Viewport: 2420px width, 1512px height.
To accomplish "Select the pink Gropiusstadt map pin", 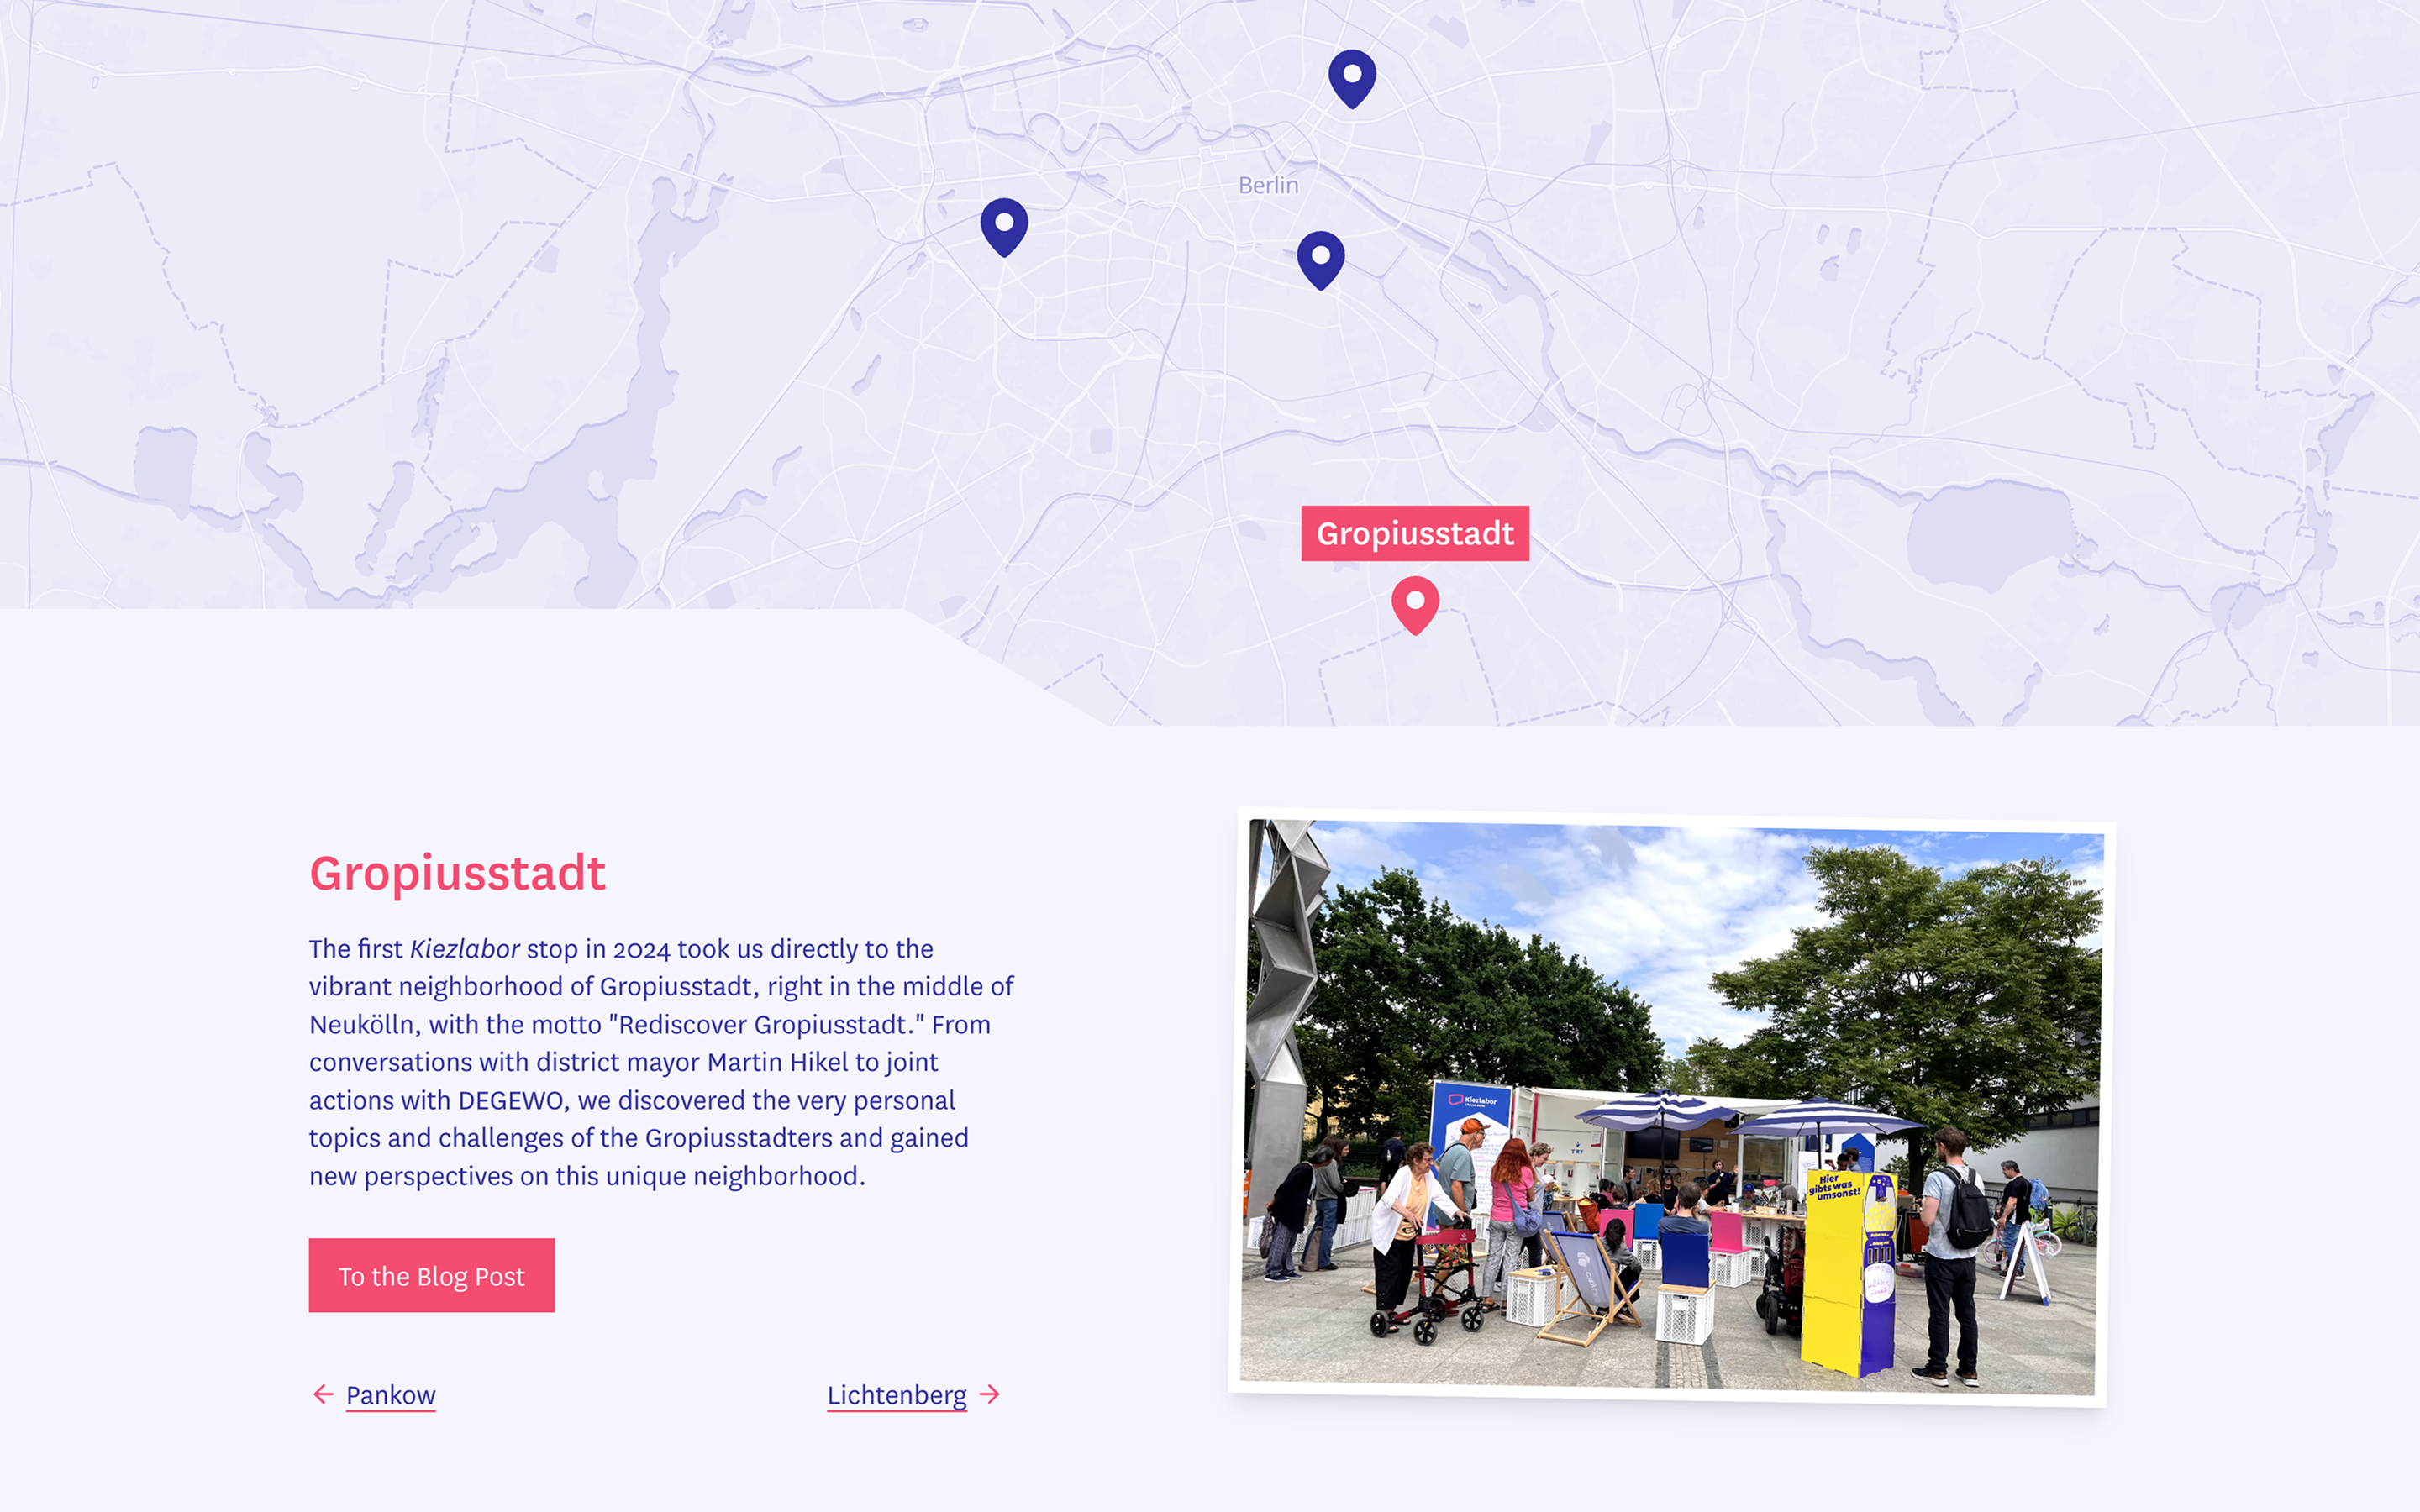I will pyautogui.click(x=1415, y=605).
